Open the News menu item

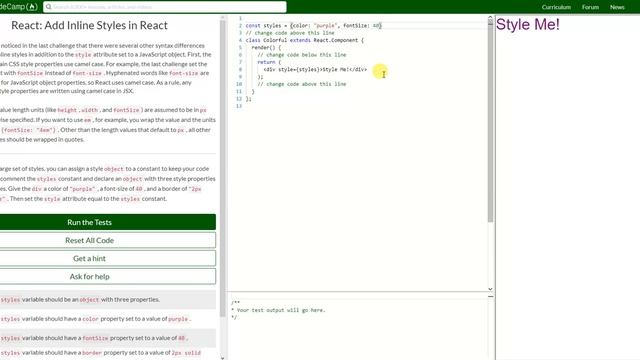(x=617, y=7)
